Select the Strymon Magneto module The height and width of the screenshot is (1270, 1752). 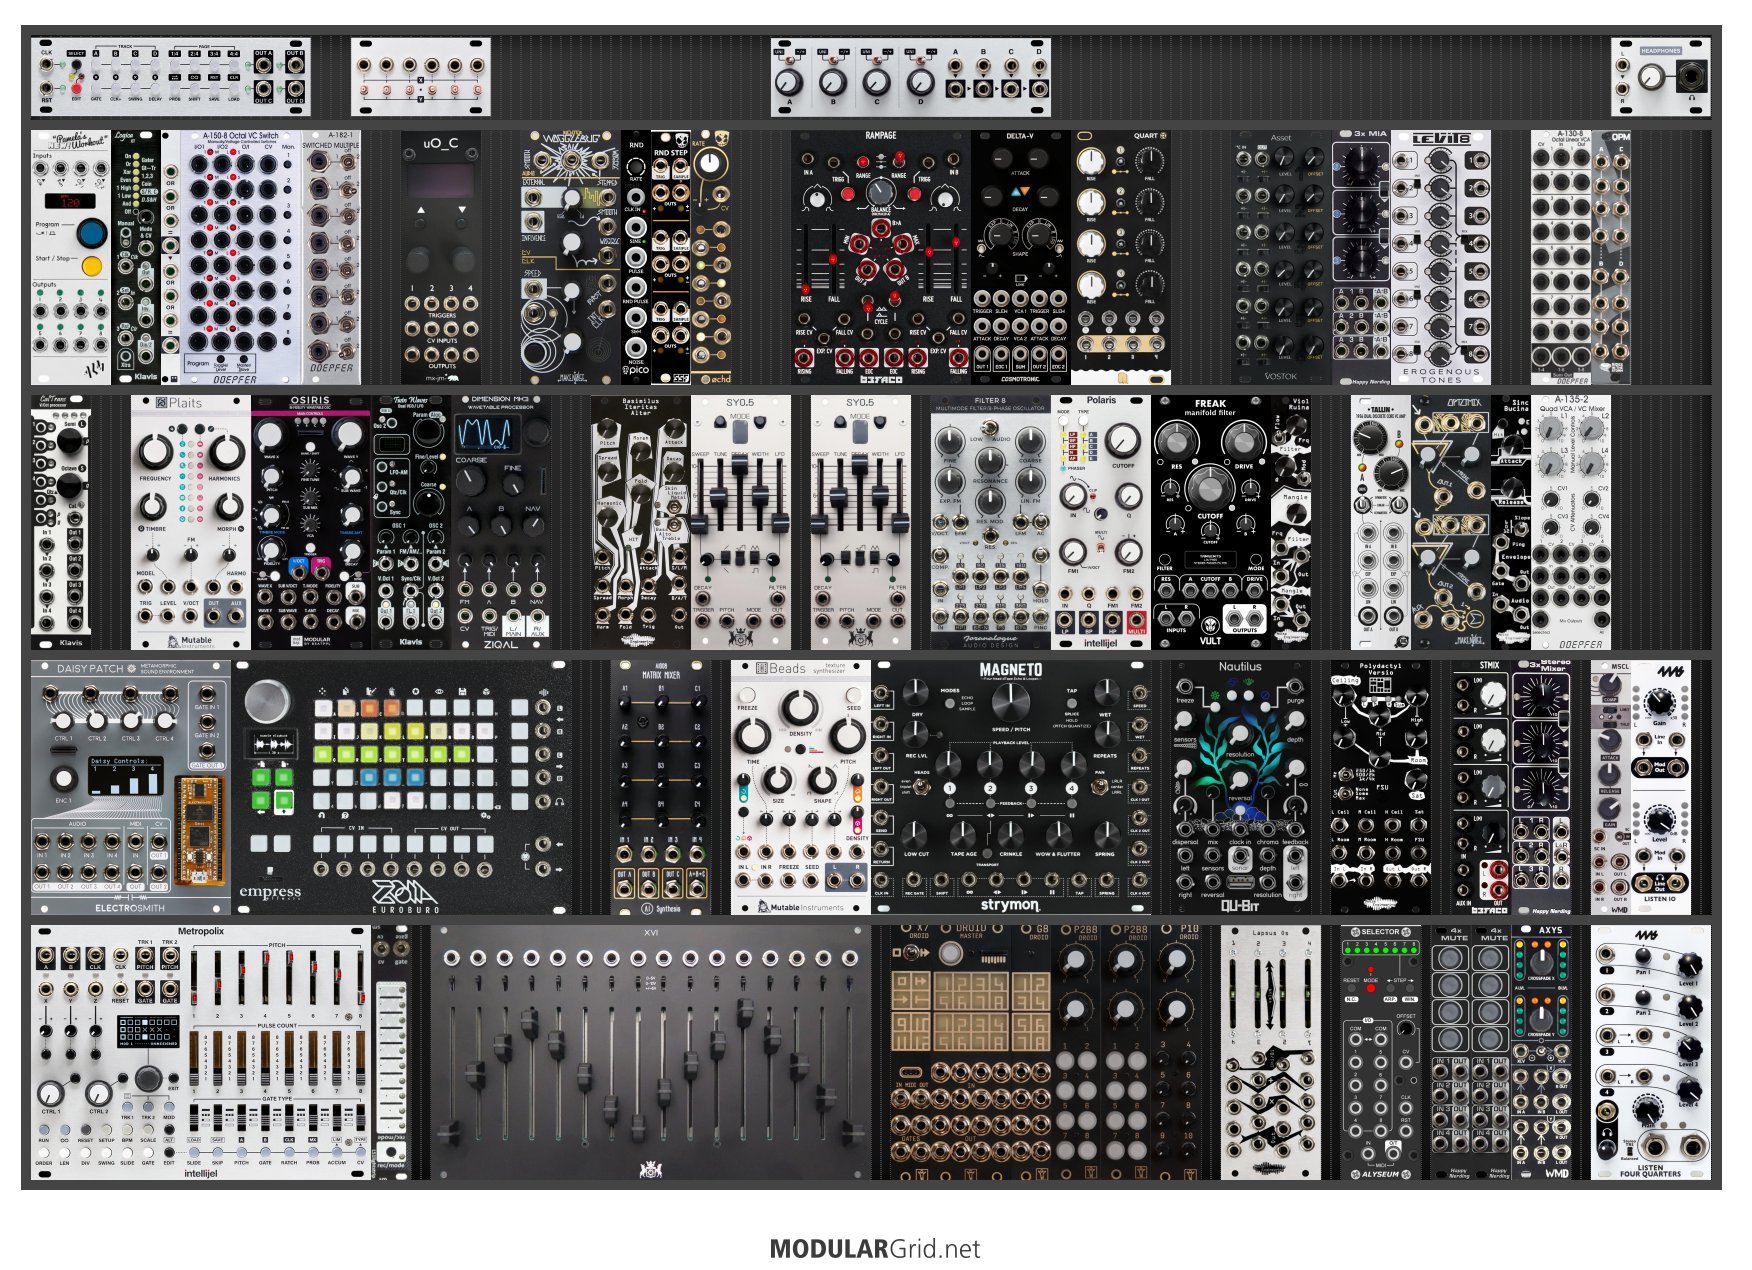(x=1010, y=787)
